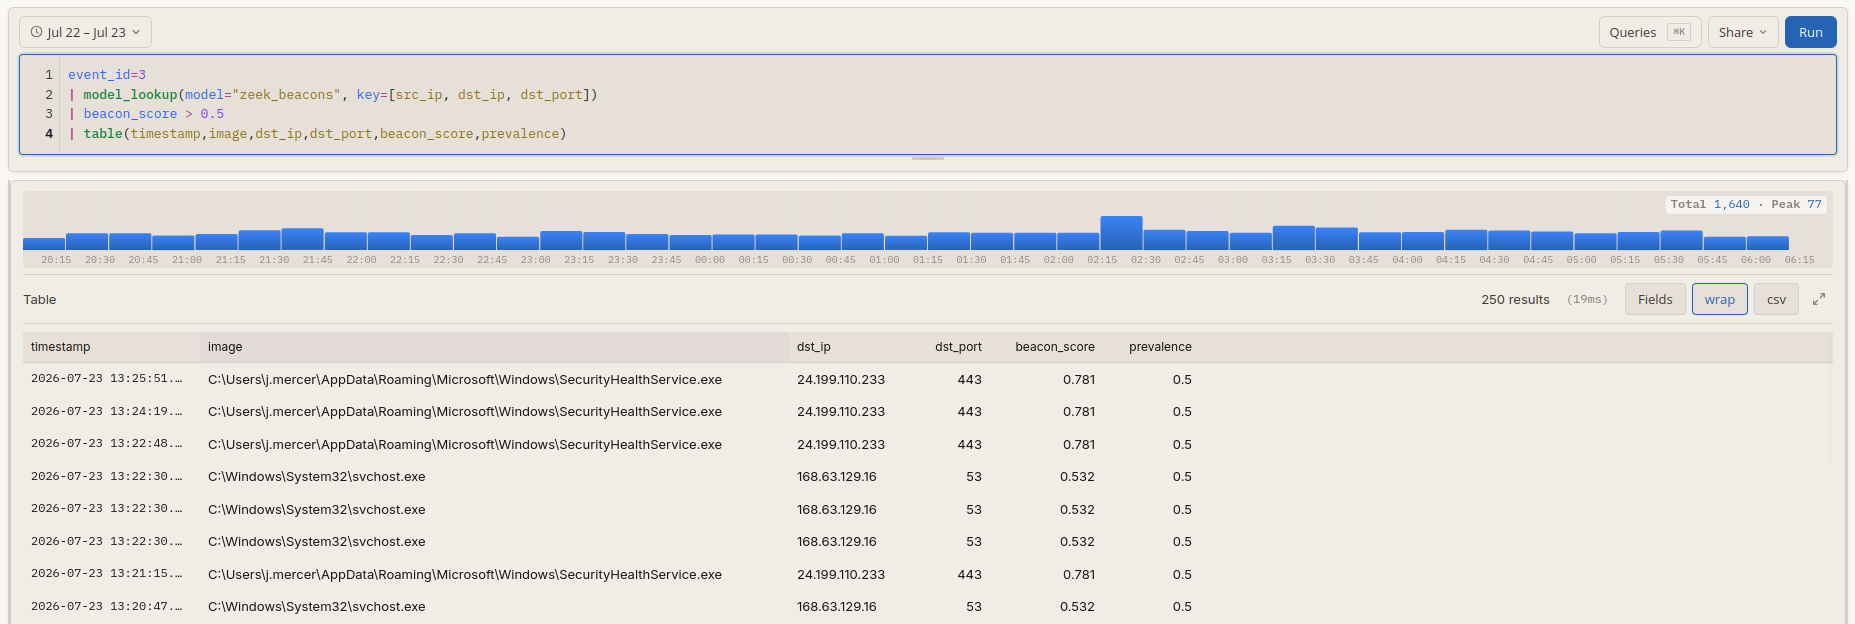Click dst_ip 24.199.110.233 in 13:24:19 row
This screenshot has height=624, width=1855.
(x=841, y=411)
